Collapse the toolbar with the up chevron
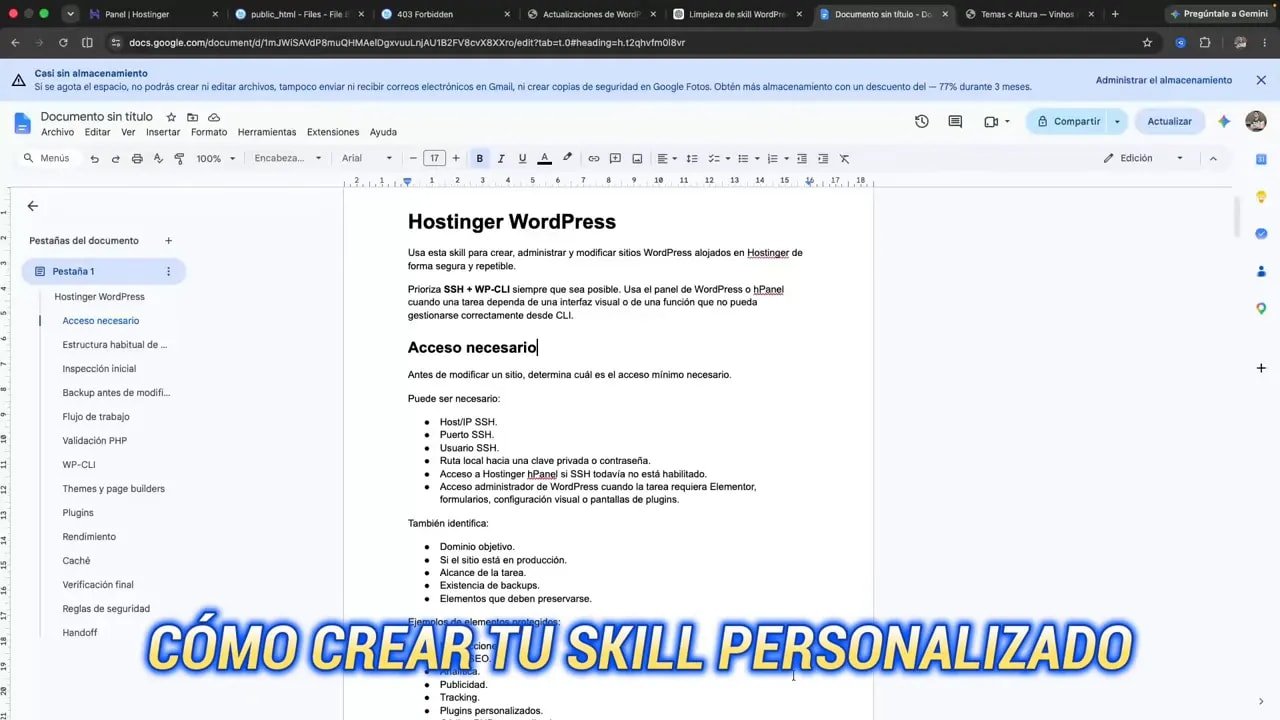This screenshot has width=1280, height=720. tap(1213, 158)
